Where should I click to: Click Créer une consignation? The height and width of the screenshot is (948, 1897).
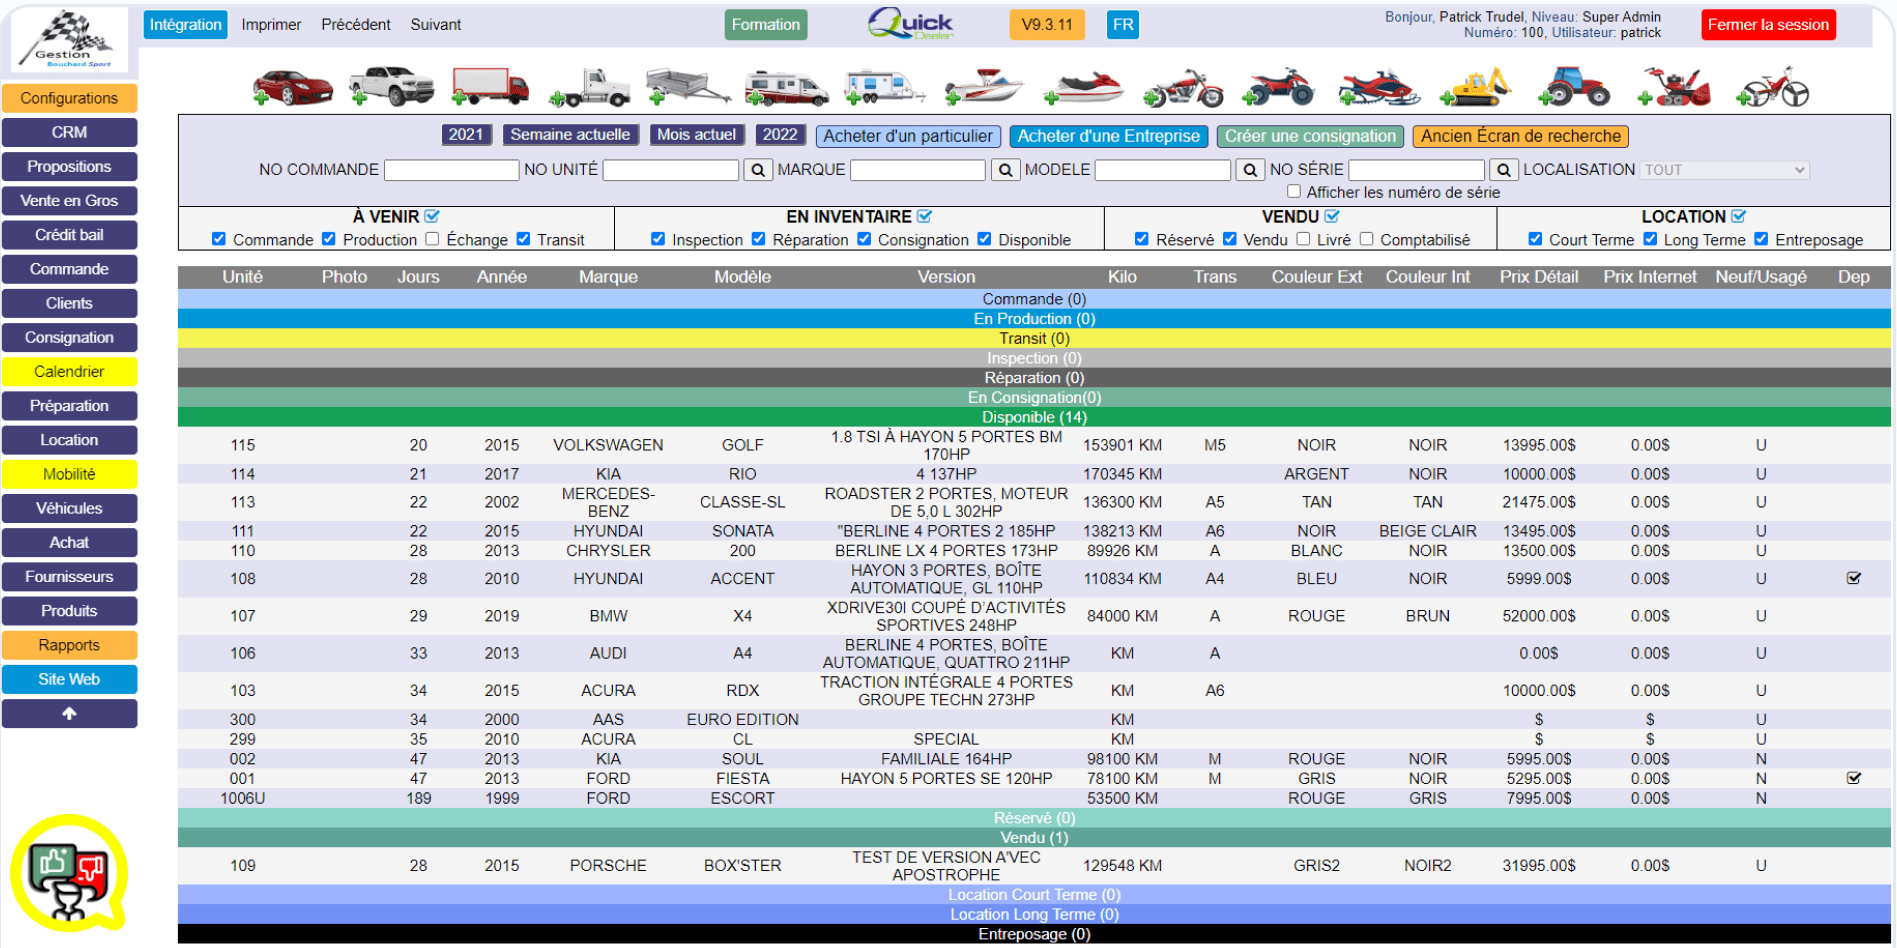coord(1310,136)
